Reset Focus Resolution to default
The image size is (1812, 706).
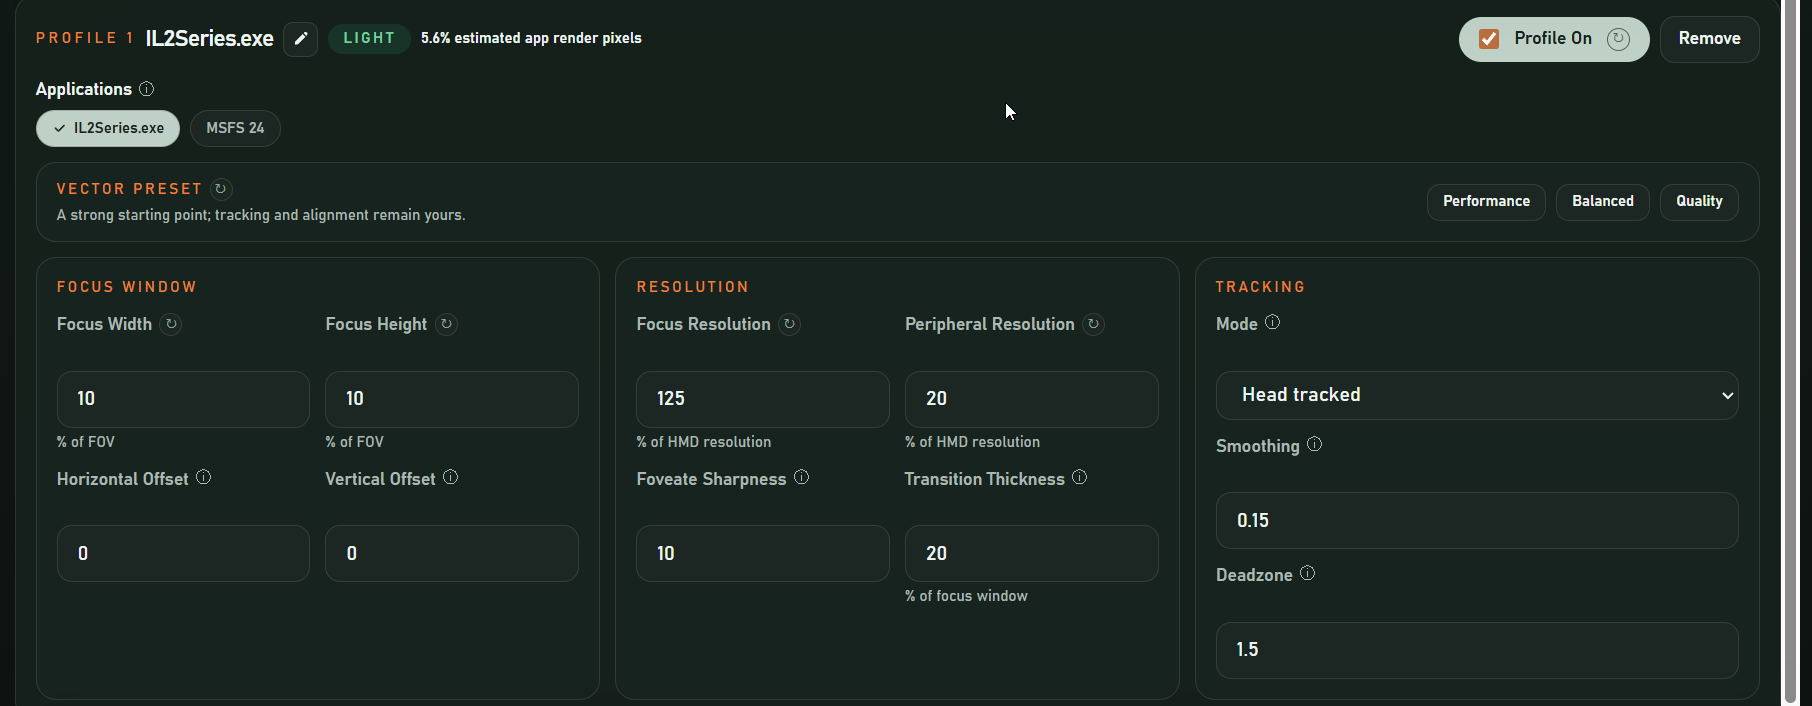pos(790,324)
